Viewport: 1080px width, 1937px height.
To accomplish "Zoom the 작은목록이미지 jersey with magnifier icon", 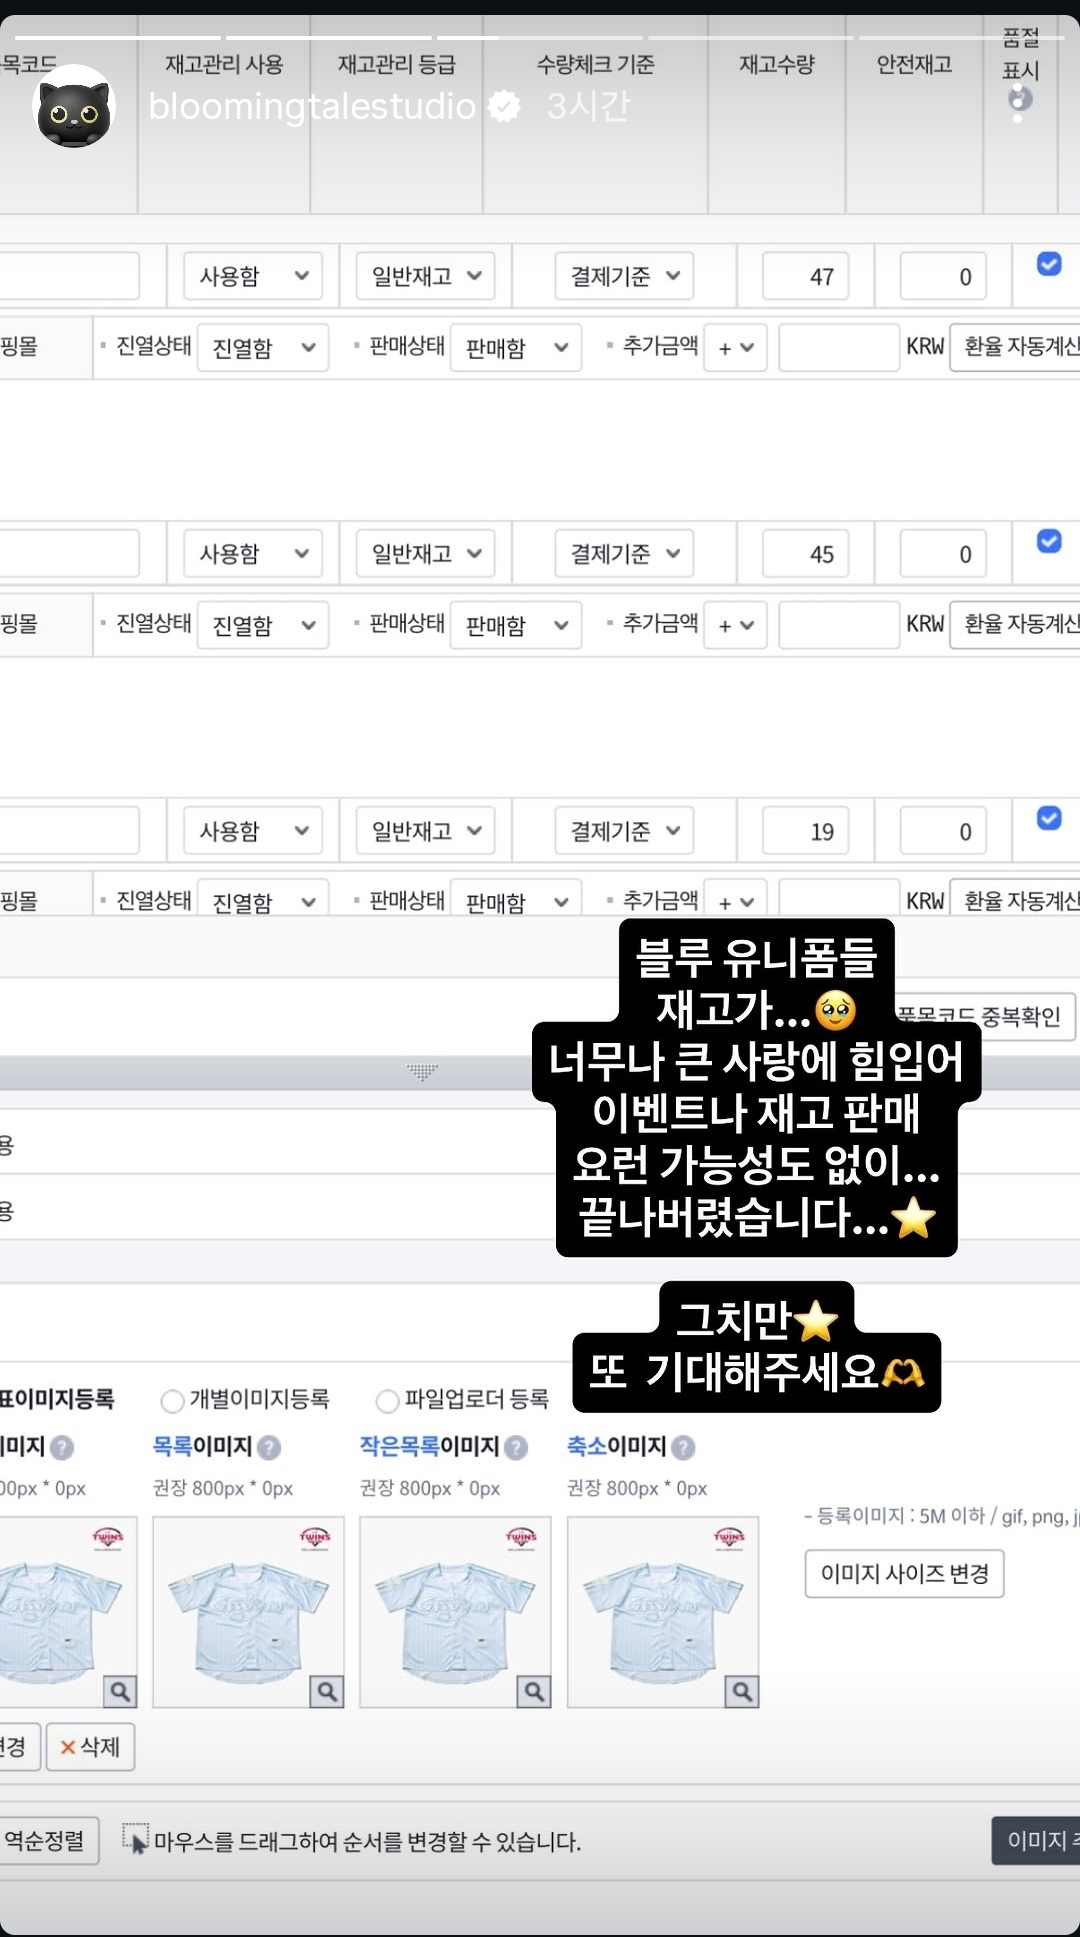I will pos(534,1691).
